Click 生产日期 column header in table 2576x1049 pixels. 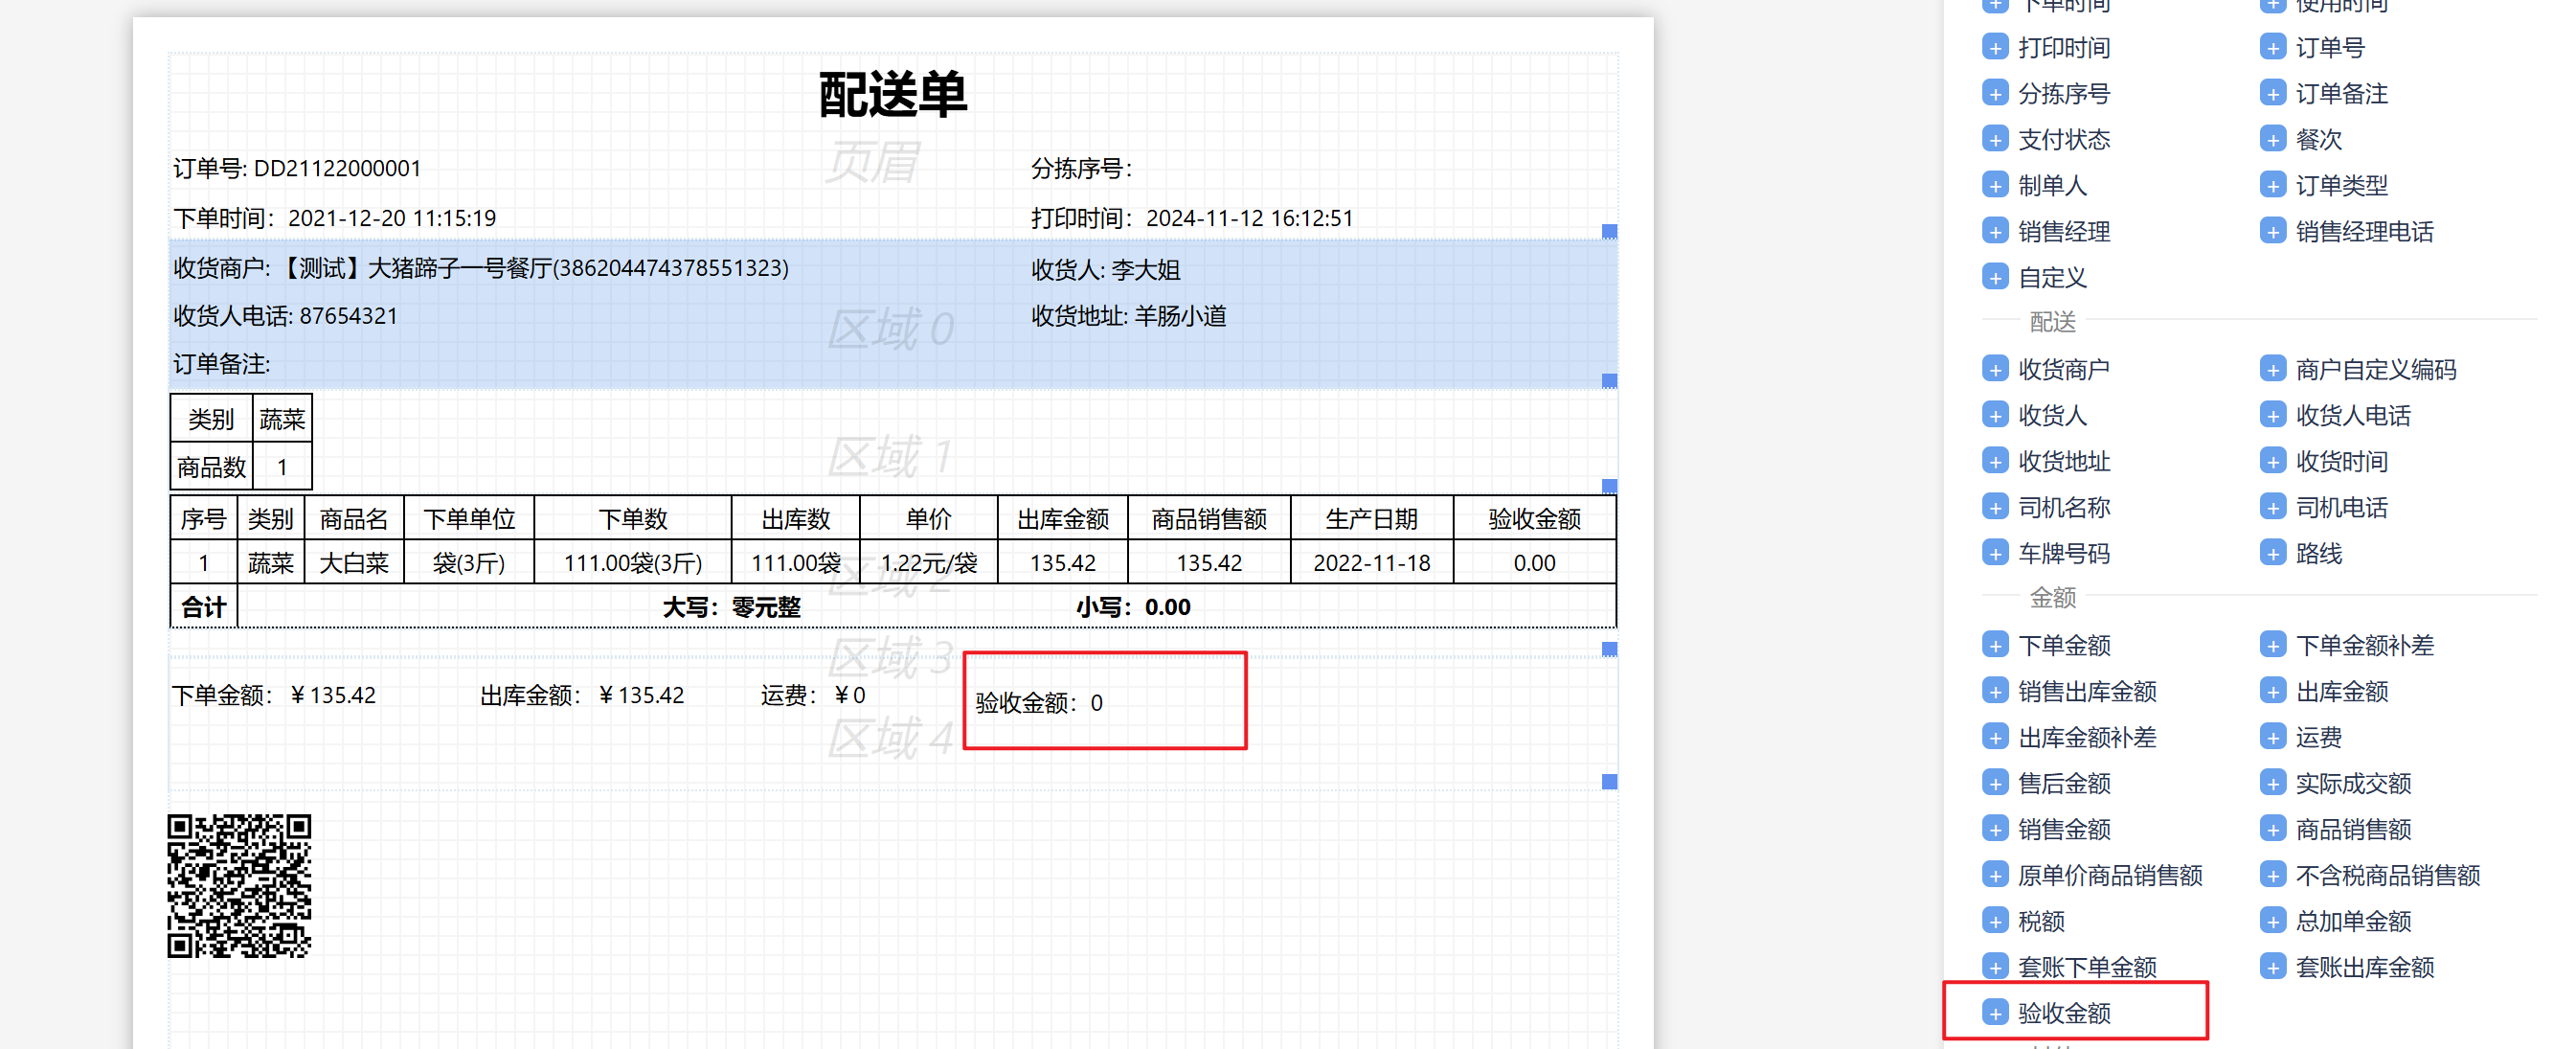click(x=1371, y=518)
